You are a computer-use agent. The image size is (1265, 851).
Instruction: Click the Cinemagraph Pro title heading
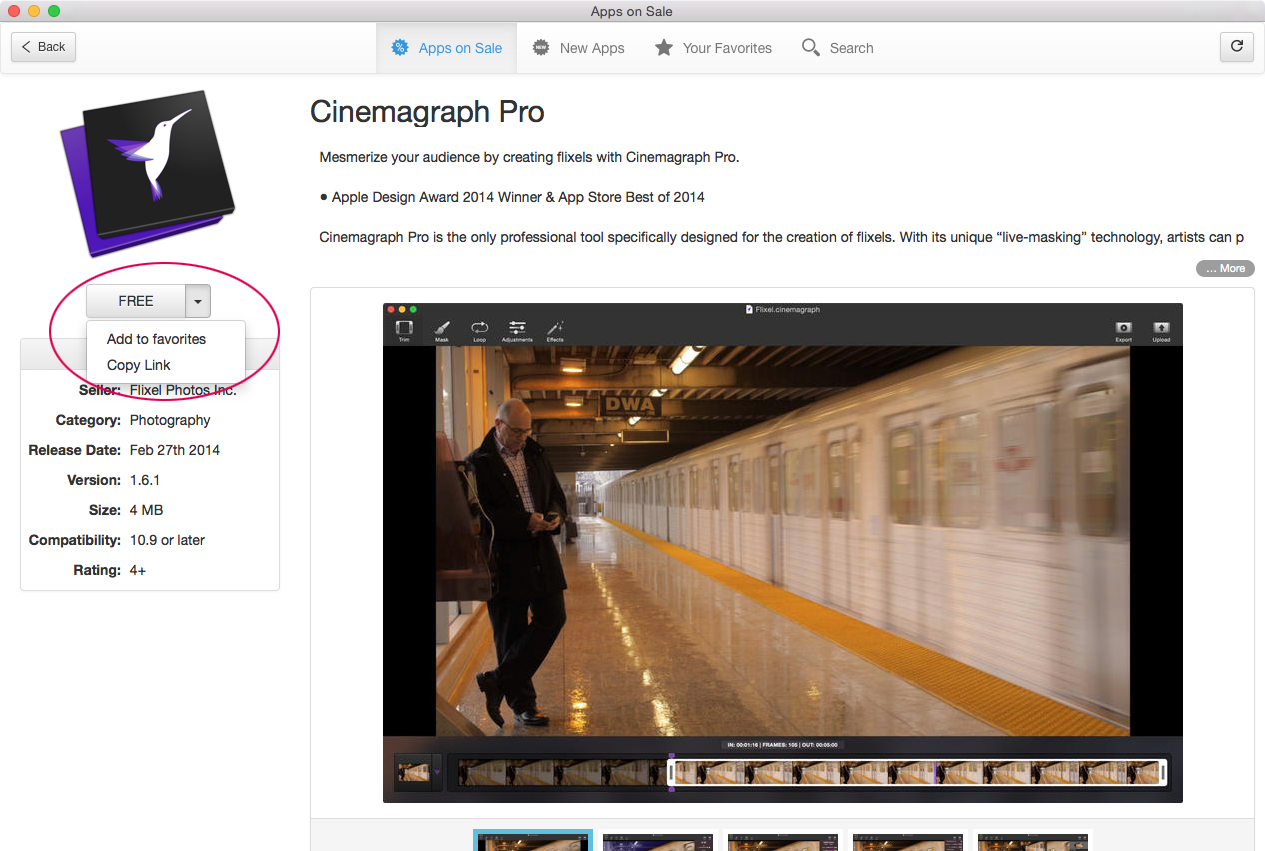pyautogui.click(x=427, y=111)
